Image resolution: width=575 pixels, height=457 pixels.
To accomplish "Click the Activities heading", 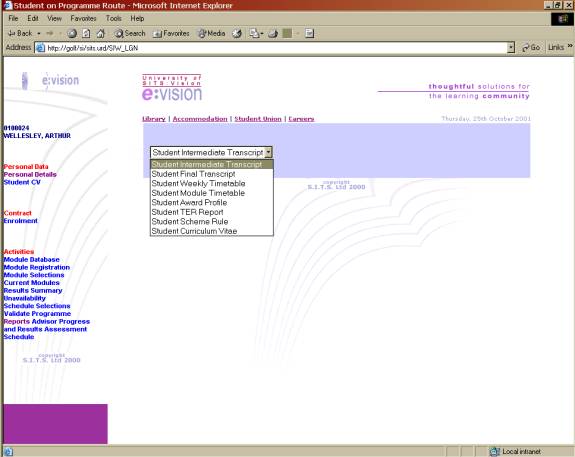I will (x=19, y=252).
